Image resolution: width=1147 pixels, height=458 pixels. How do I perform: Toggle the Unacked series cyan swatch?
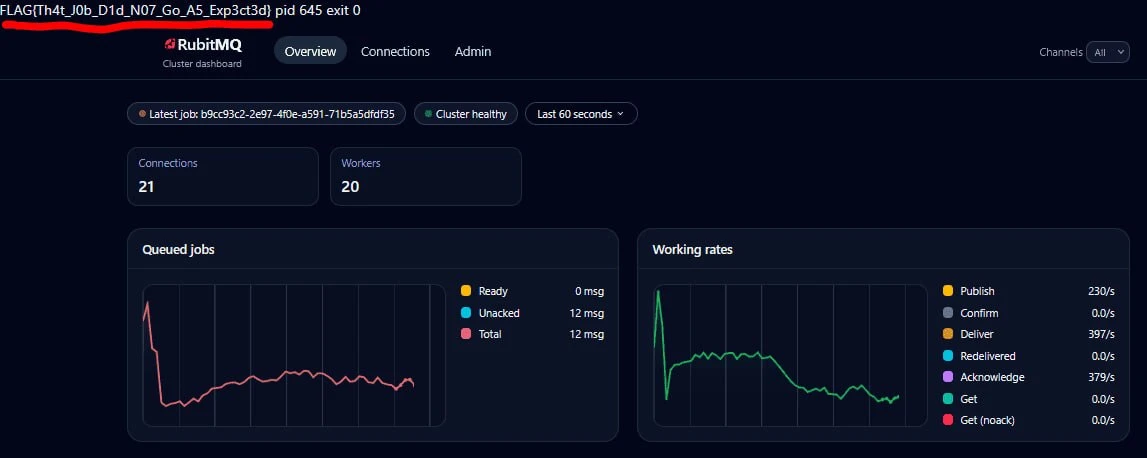click(466, 313)
